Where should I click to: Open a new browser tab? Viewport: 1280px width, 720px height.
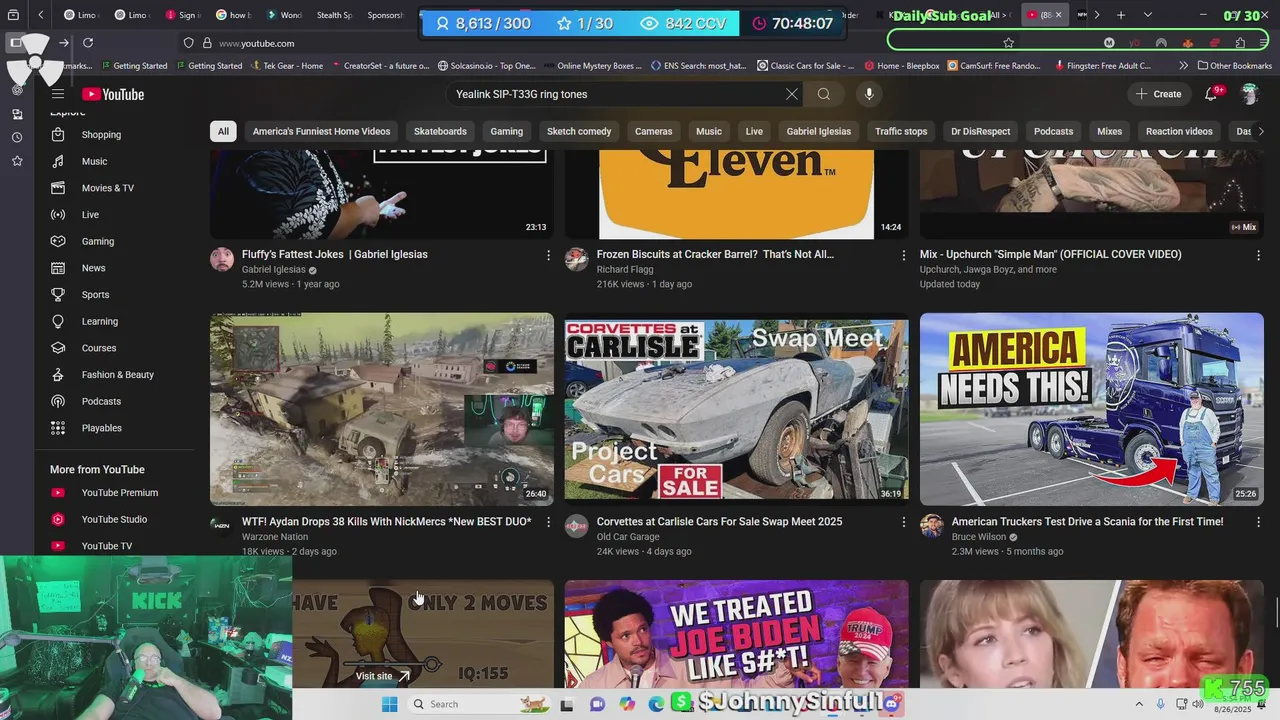click(1121, 15)
